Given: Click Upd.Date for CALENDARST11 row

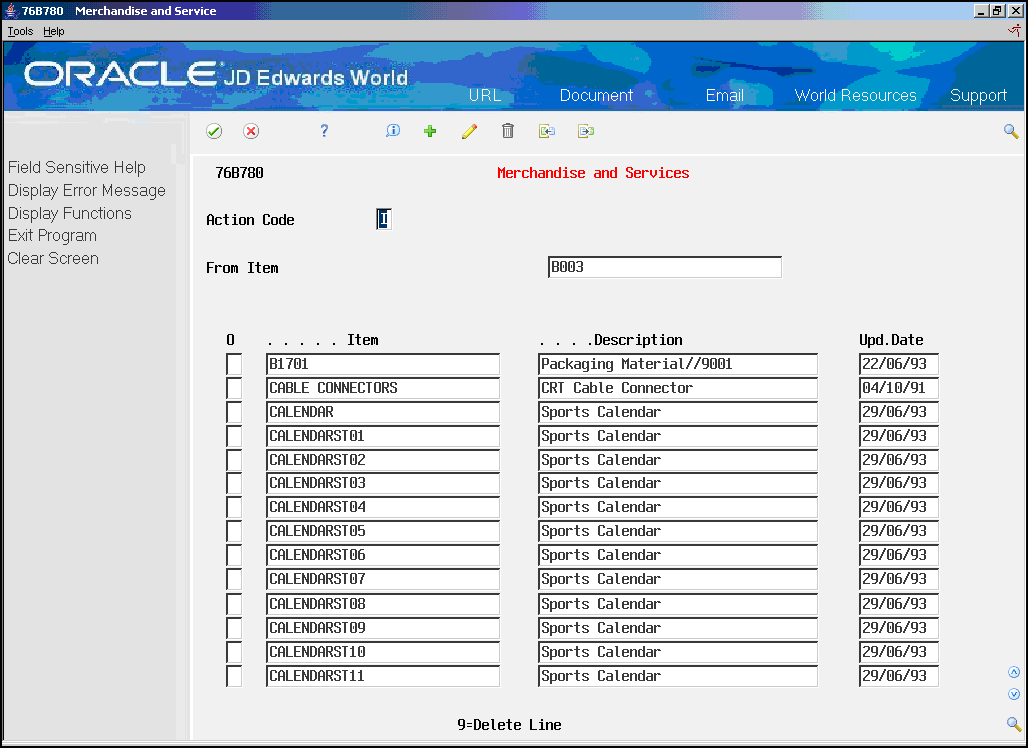Looking at the screenshot, I should coord(899,676).
